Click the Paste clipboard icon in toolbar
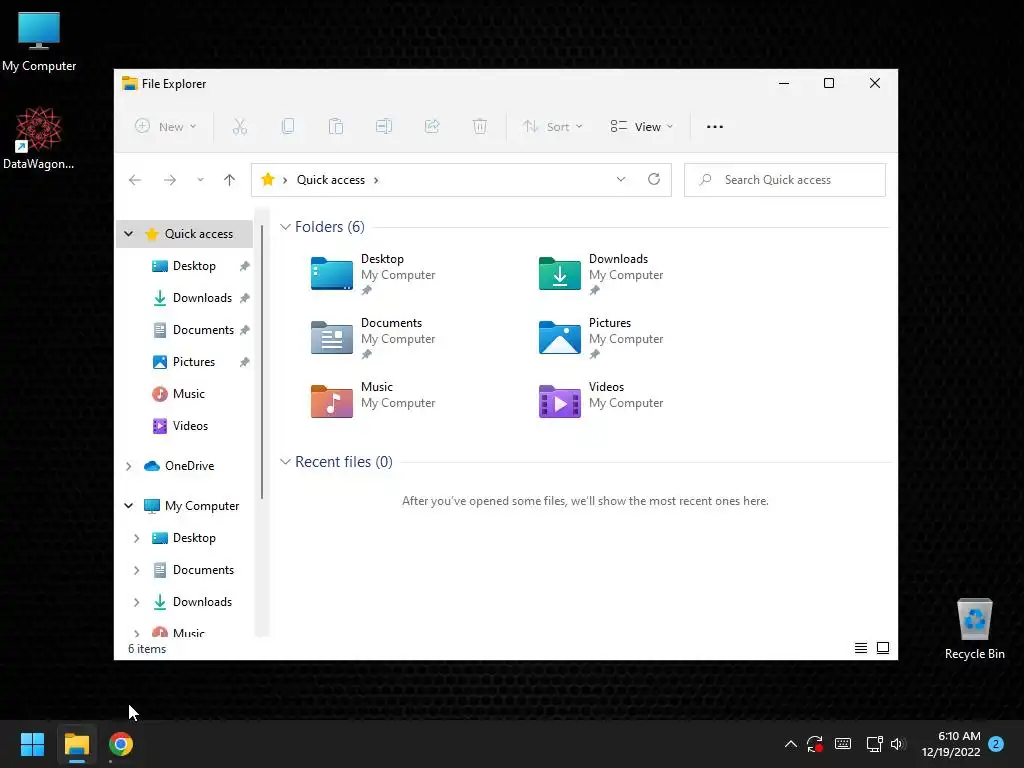1024x768 pixels. pyautogui.click(x=336, y=126)
